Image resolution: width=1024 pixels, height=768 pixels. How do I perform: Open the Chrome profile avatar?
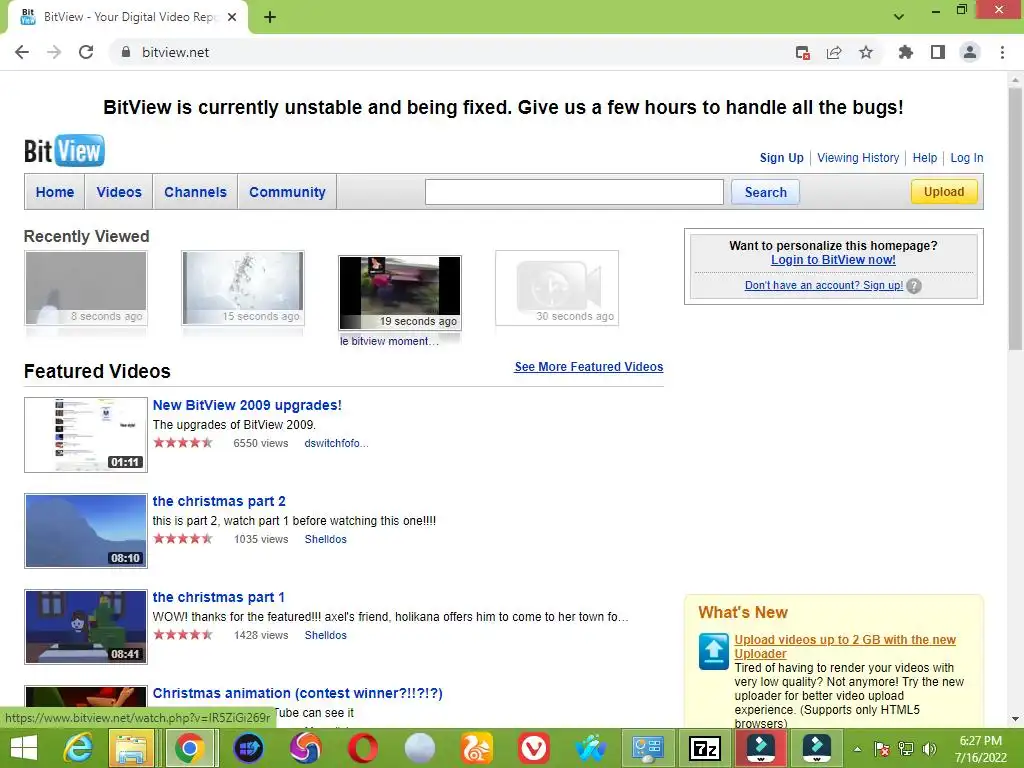(970, 52)
